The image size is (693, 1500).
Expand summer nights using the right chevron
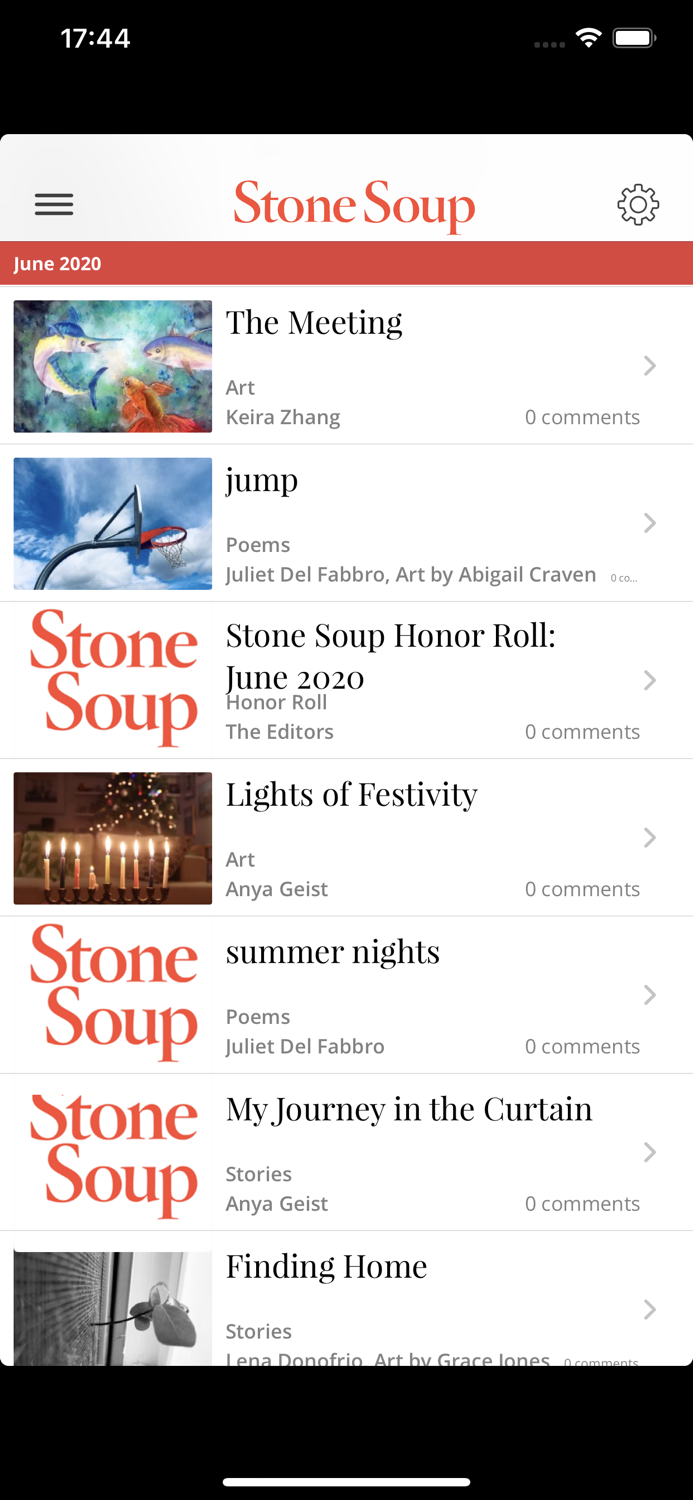[650, 994]
